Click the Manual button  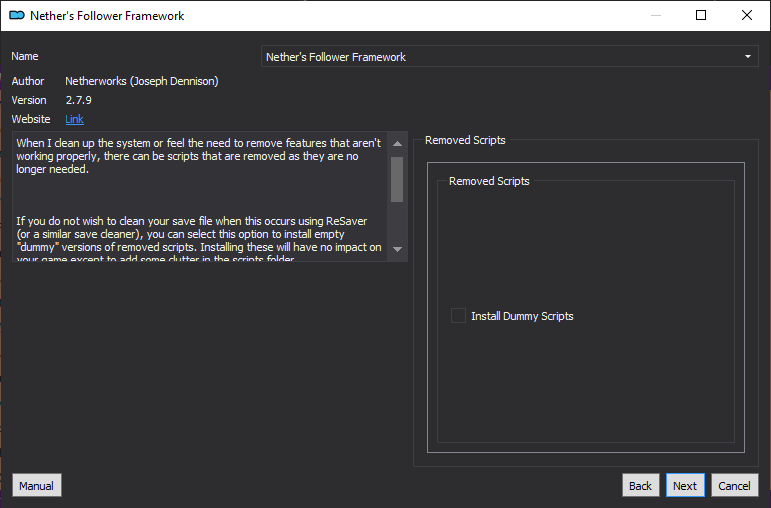(x=36, y=485)
